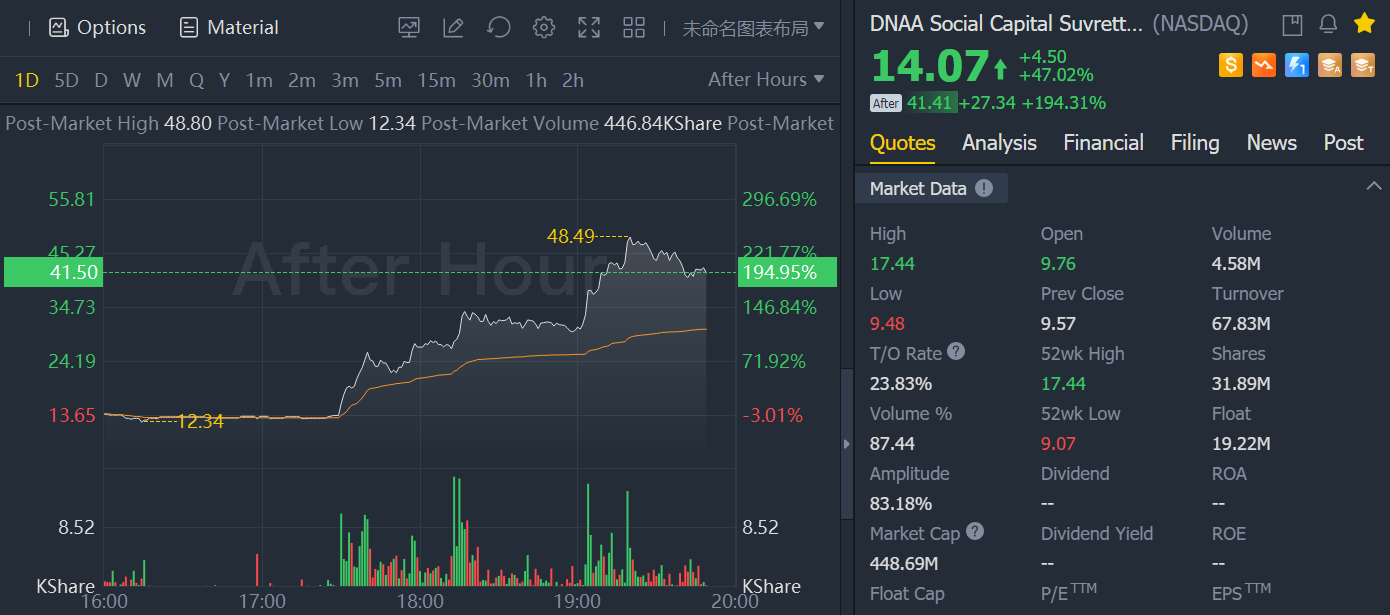Screen dimensions: 1390x615
Task: Open chart settings gear
Action: tap(544, 28)
